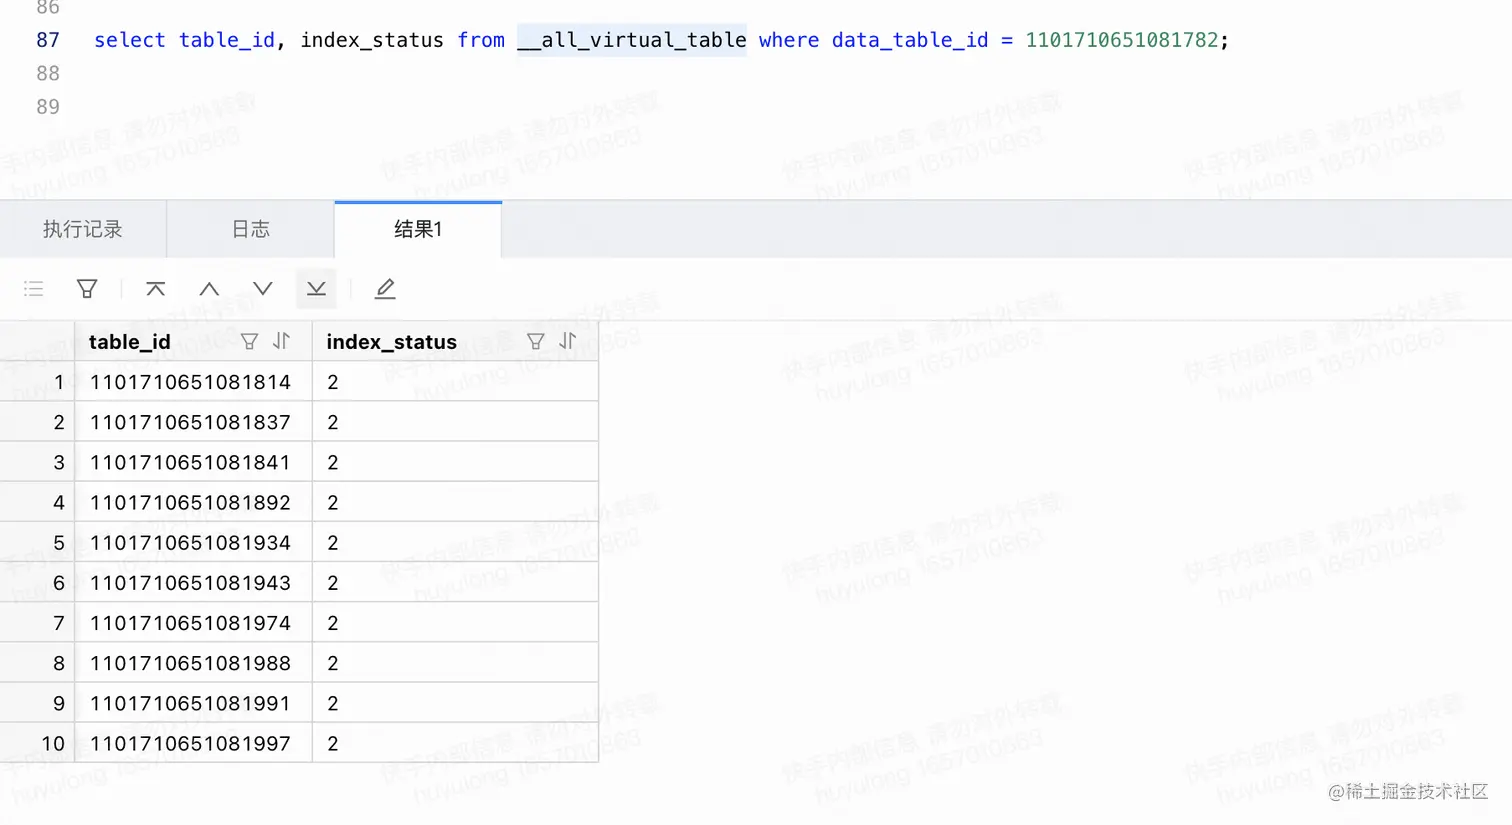The height and width of the screenshot is (825, 1512).
Task: Click line number 87 in editor gutter
Action: tap(48, 40)
